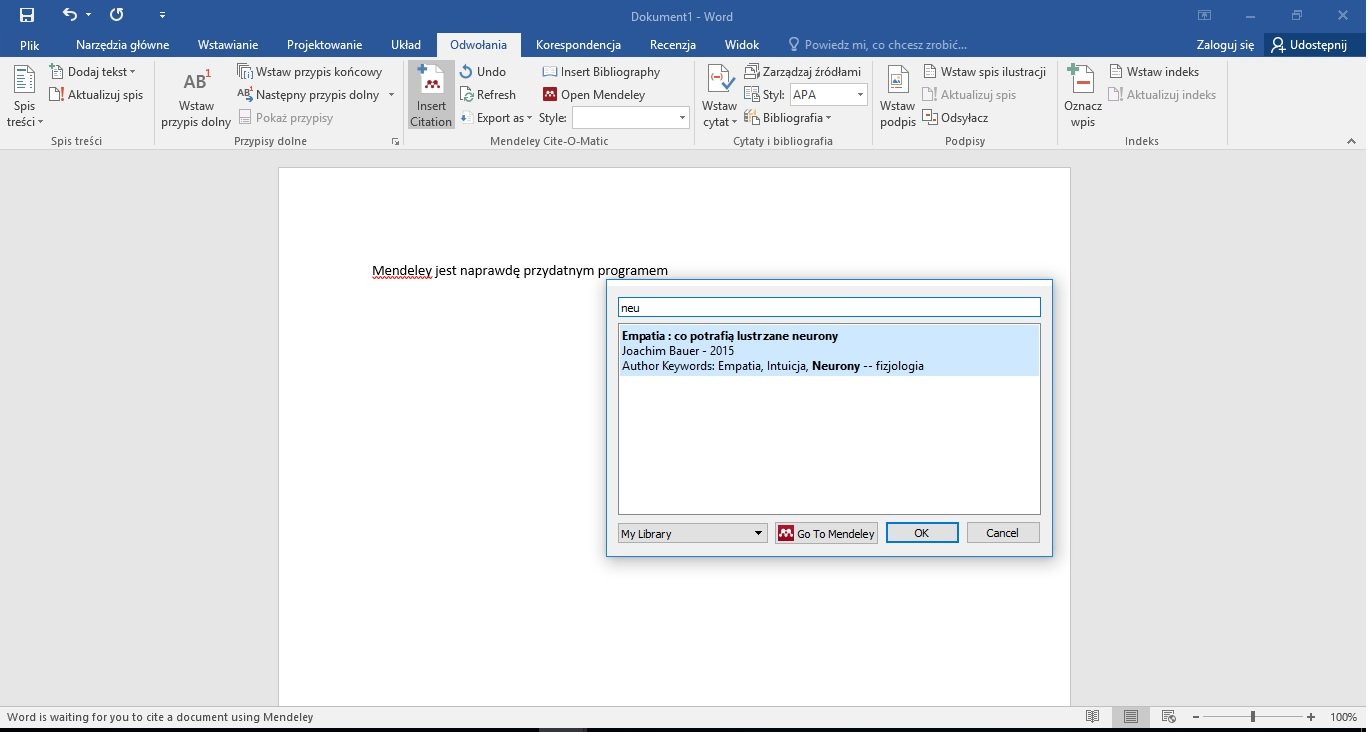Viewport: 1368px width, 732px height.
Task: Open the Spis treści table of contents button
Action: pos(24,97)
